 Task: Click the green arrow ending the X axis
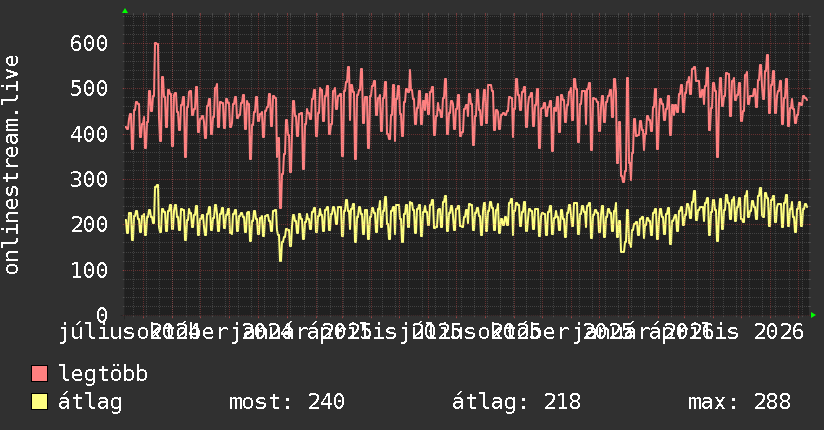(x=813, y=315)
